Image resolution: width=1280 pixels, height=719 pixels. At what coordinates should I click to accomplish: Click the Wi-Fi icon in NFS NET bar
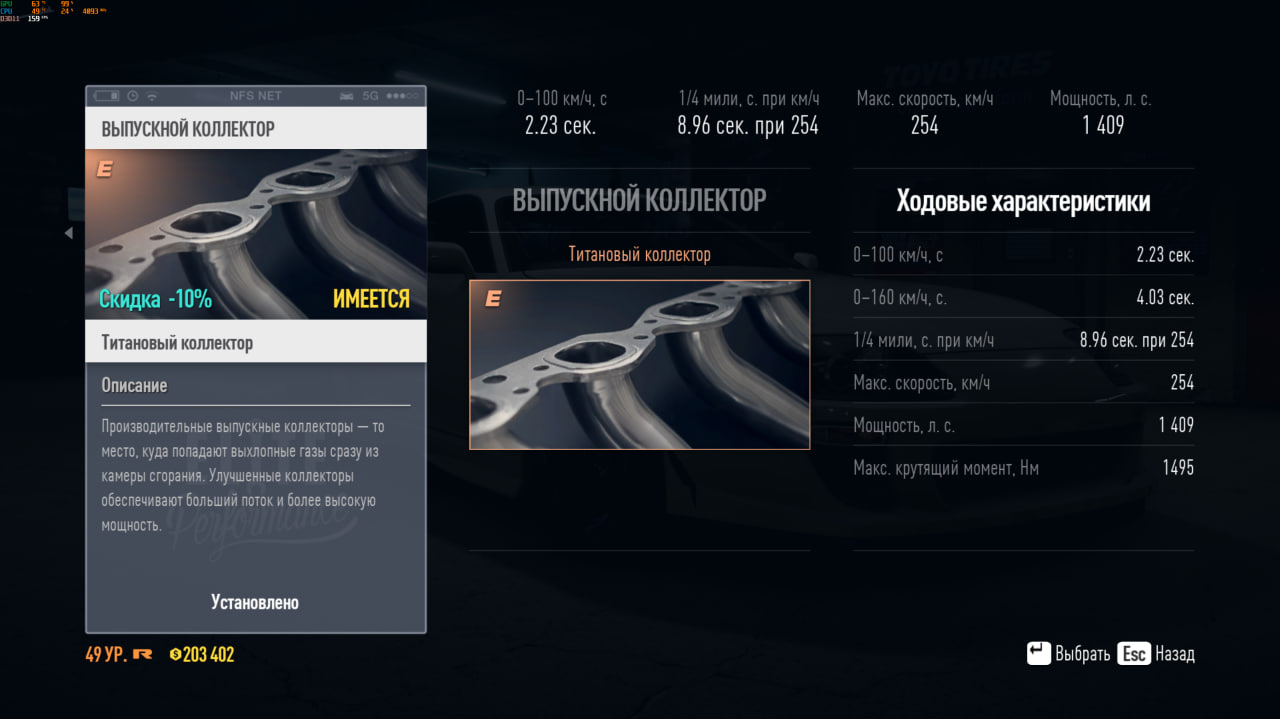point(152,96)
